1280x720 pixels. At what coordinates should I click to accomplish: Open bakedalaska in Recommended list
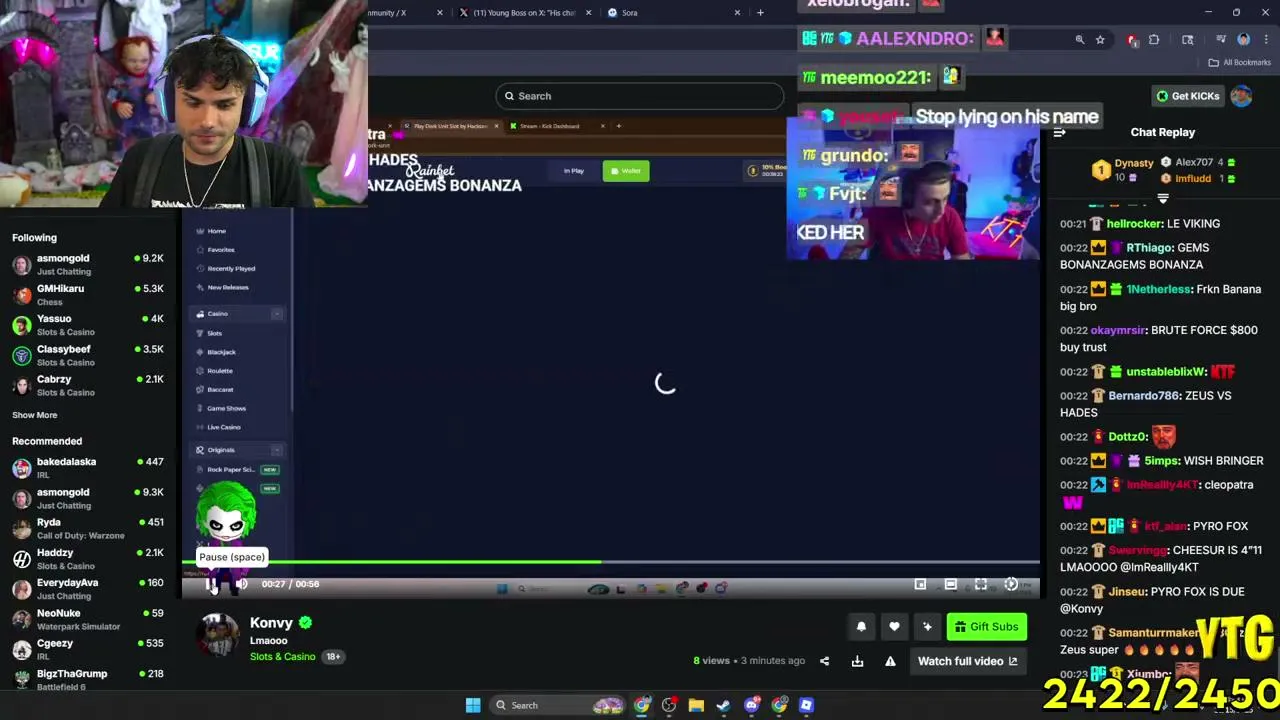(88, 468)
